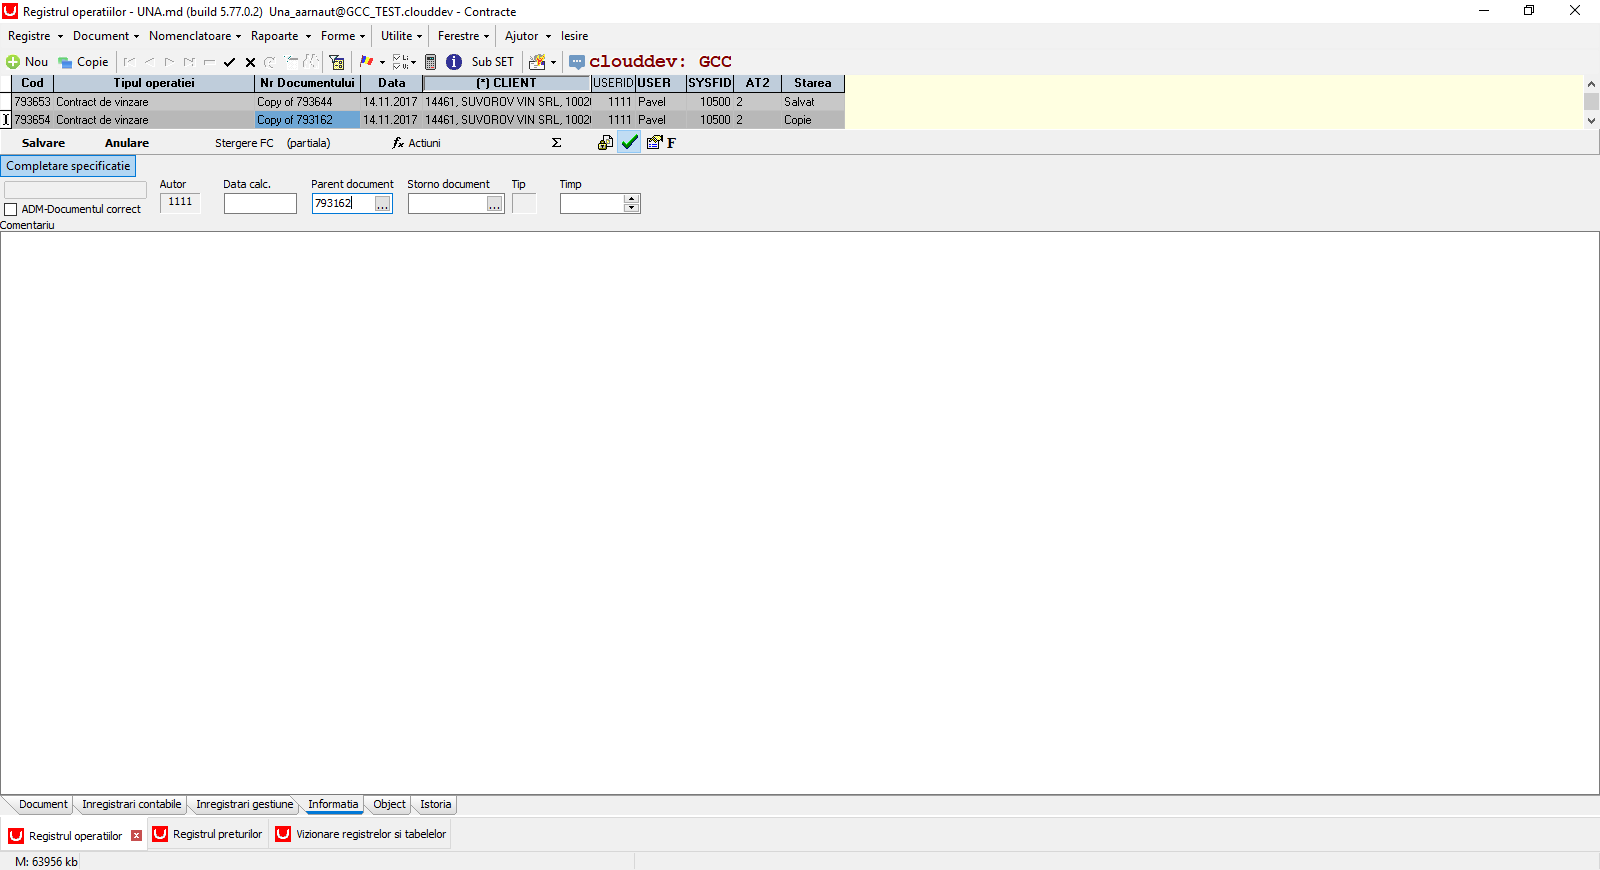Click Stergere FC button

coord(244,143)
